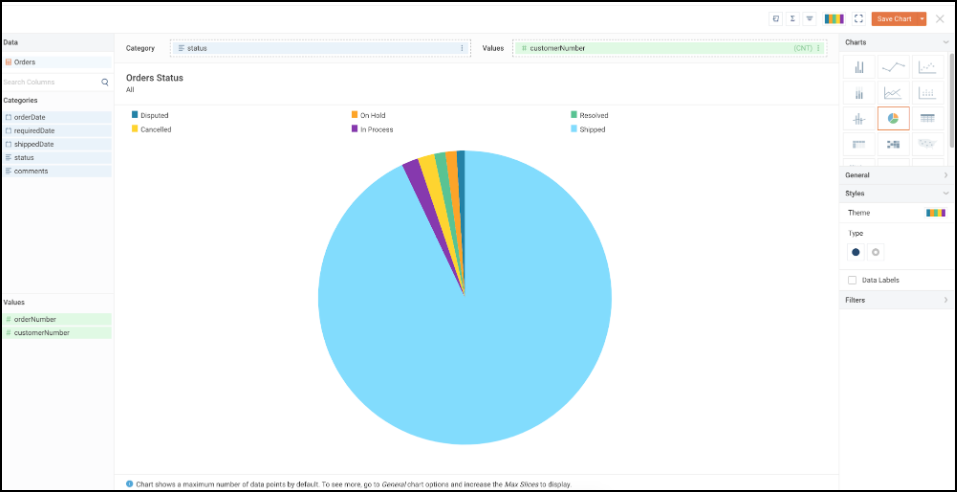The height and width of the screenshot is (492, 957).
Task: Toggle the Disputed legend entry
Action: (x=150, y=115)
